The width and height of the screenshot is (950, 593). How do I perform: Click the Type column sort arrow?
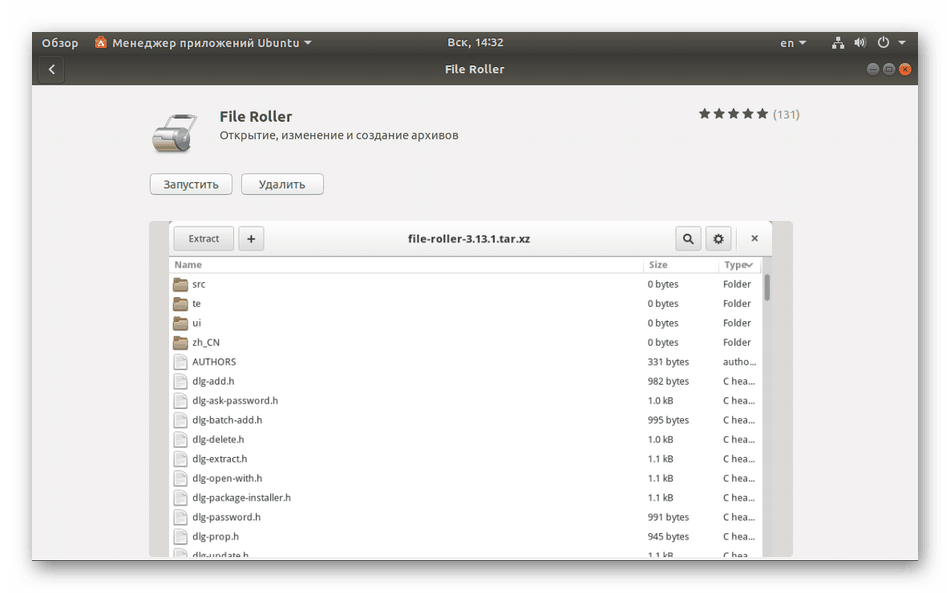750,265
